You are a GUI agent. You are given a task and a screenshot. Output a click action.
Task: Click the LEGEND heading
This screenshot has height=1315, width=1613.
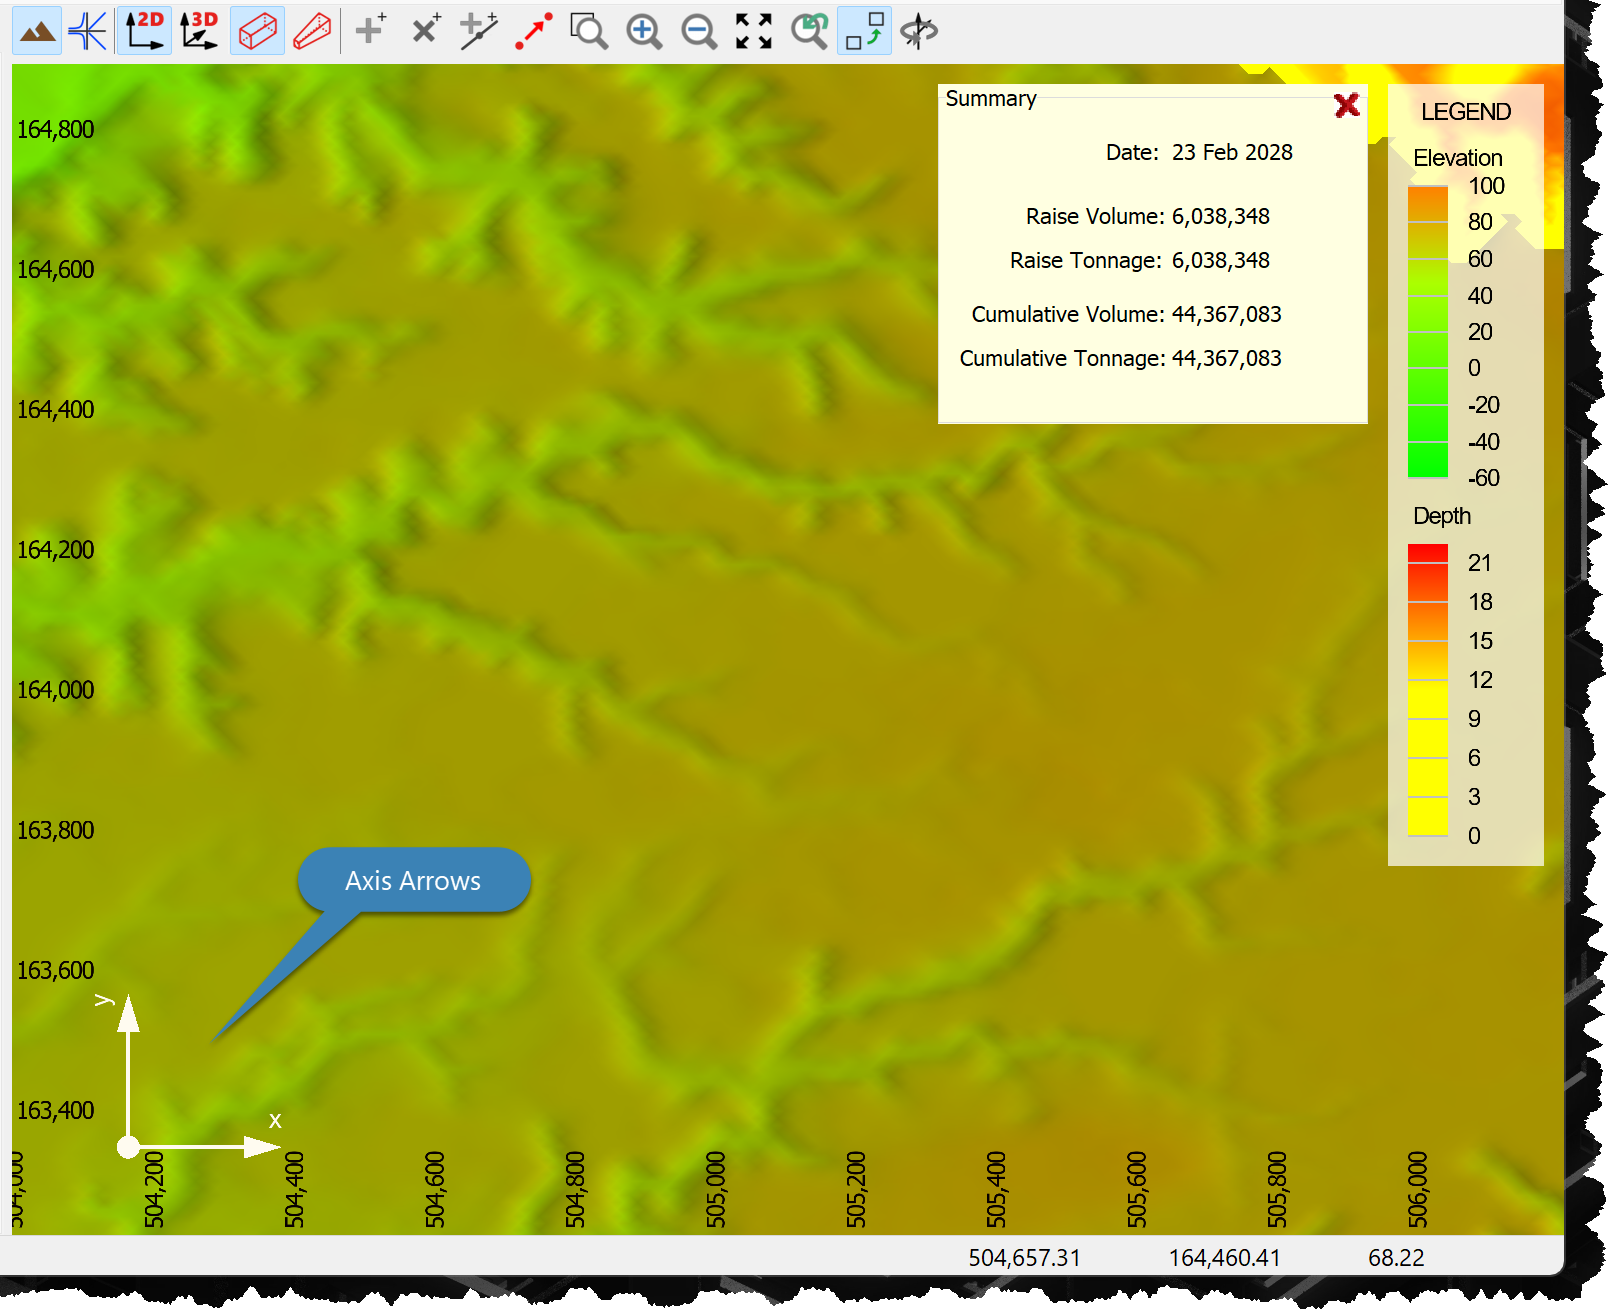pos(1466,112)
